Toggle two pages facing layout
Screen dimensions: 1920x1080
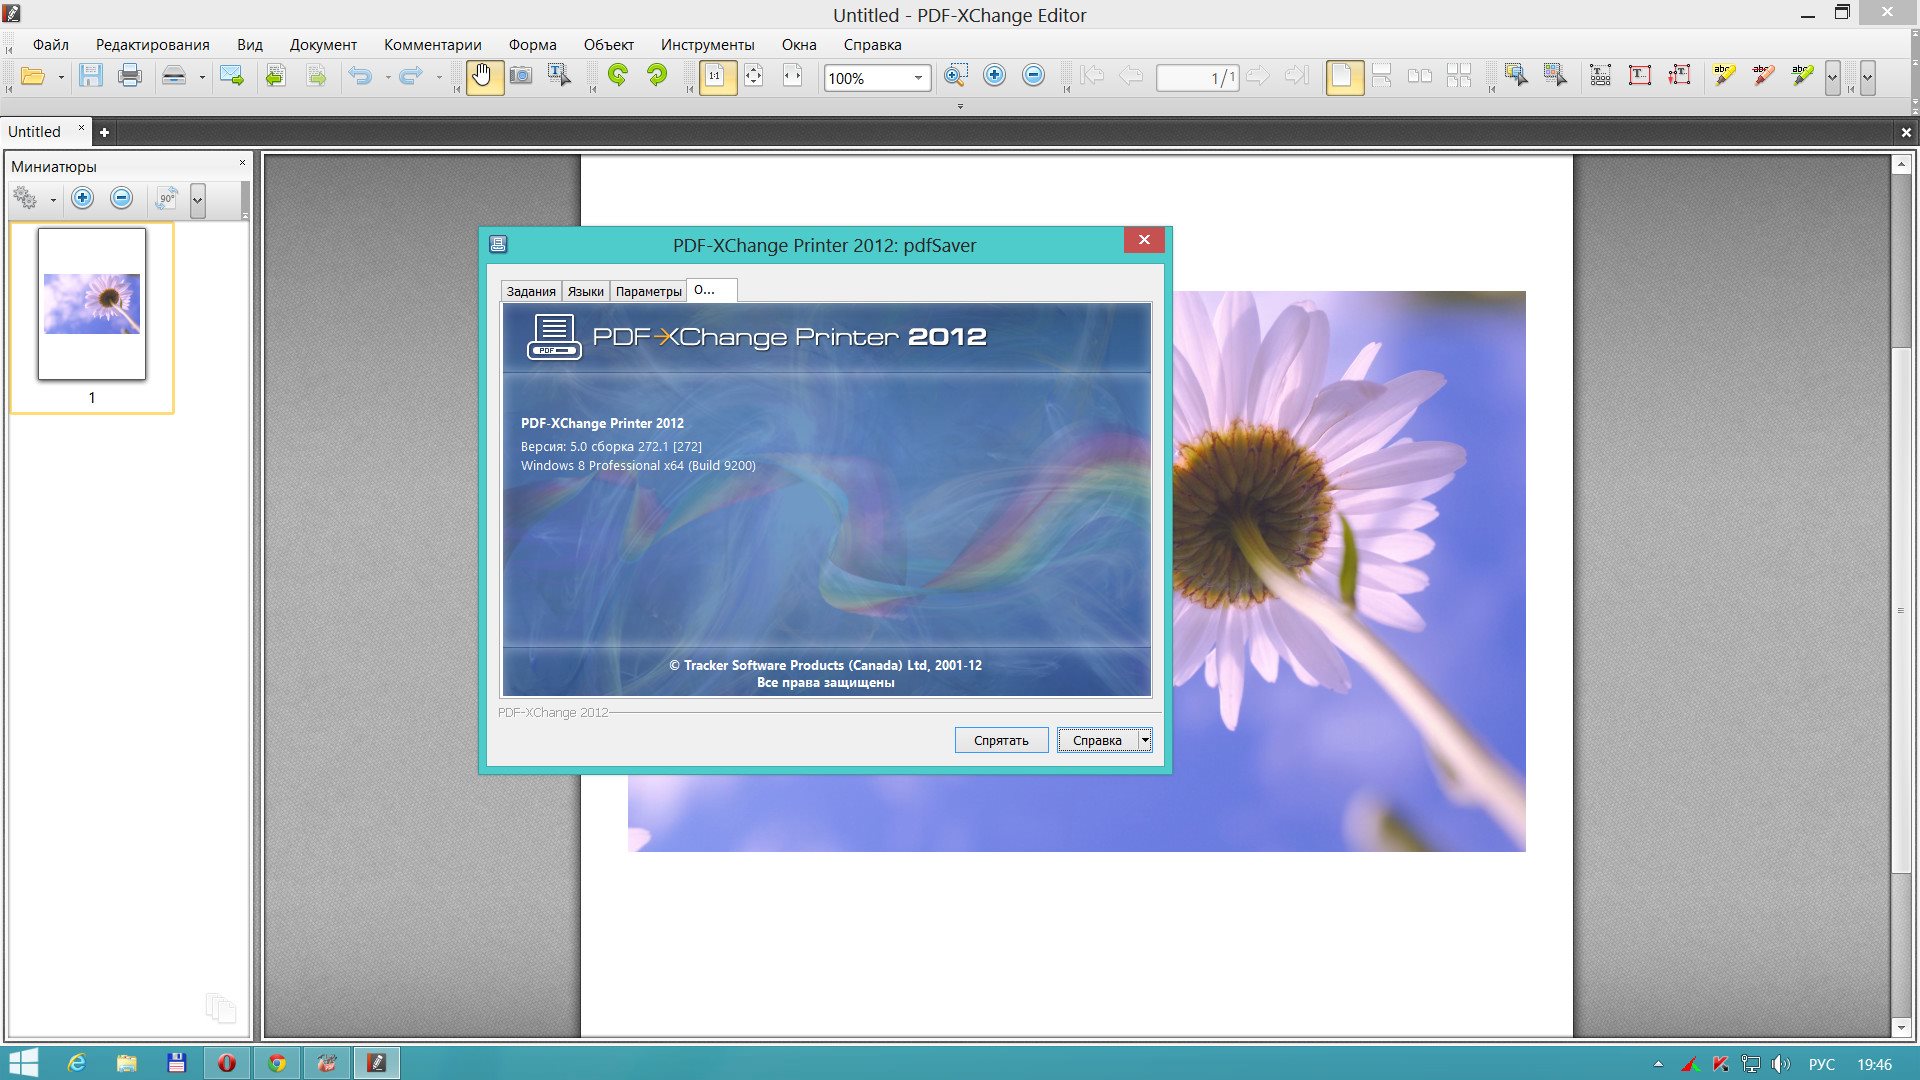[x=1419, y=76]
